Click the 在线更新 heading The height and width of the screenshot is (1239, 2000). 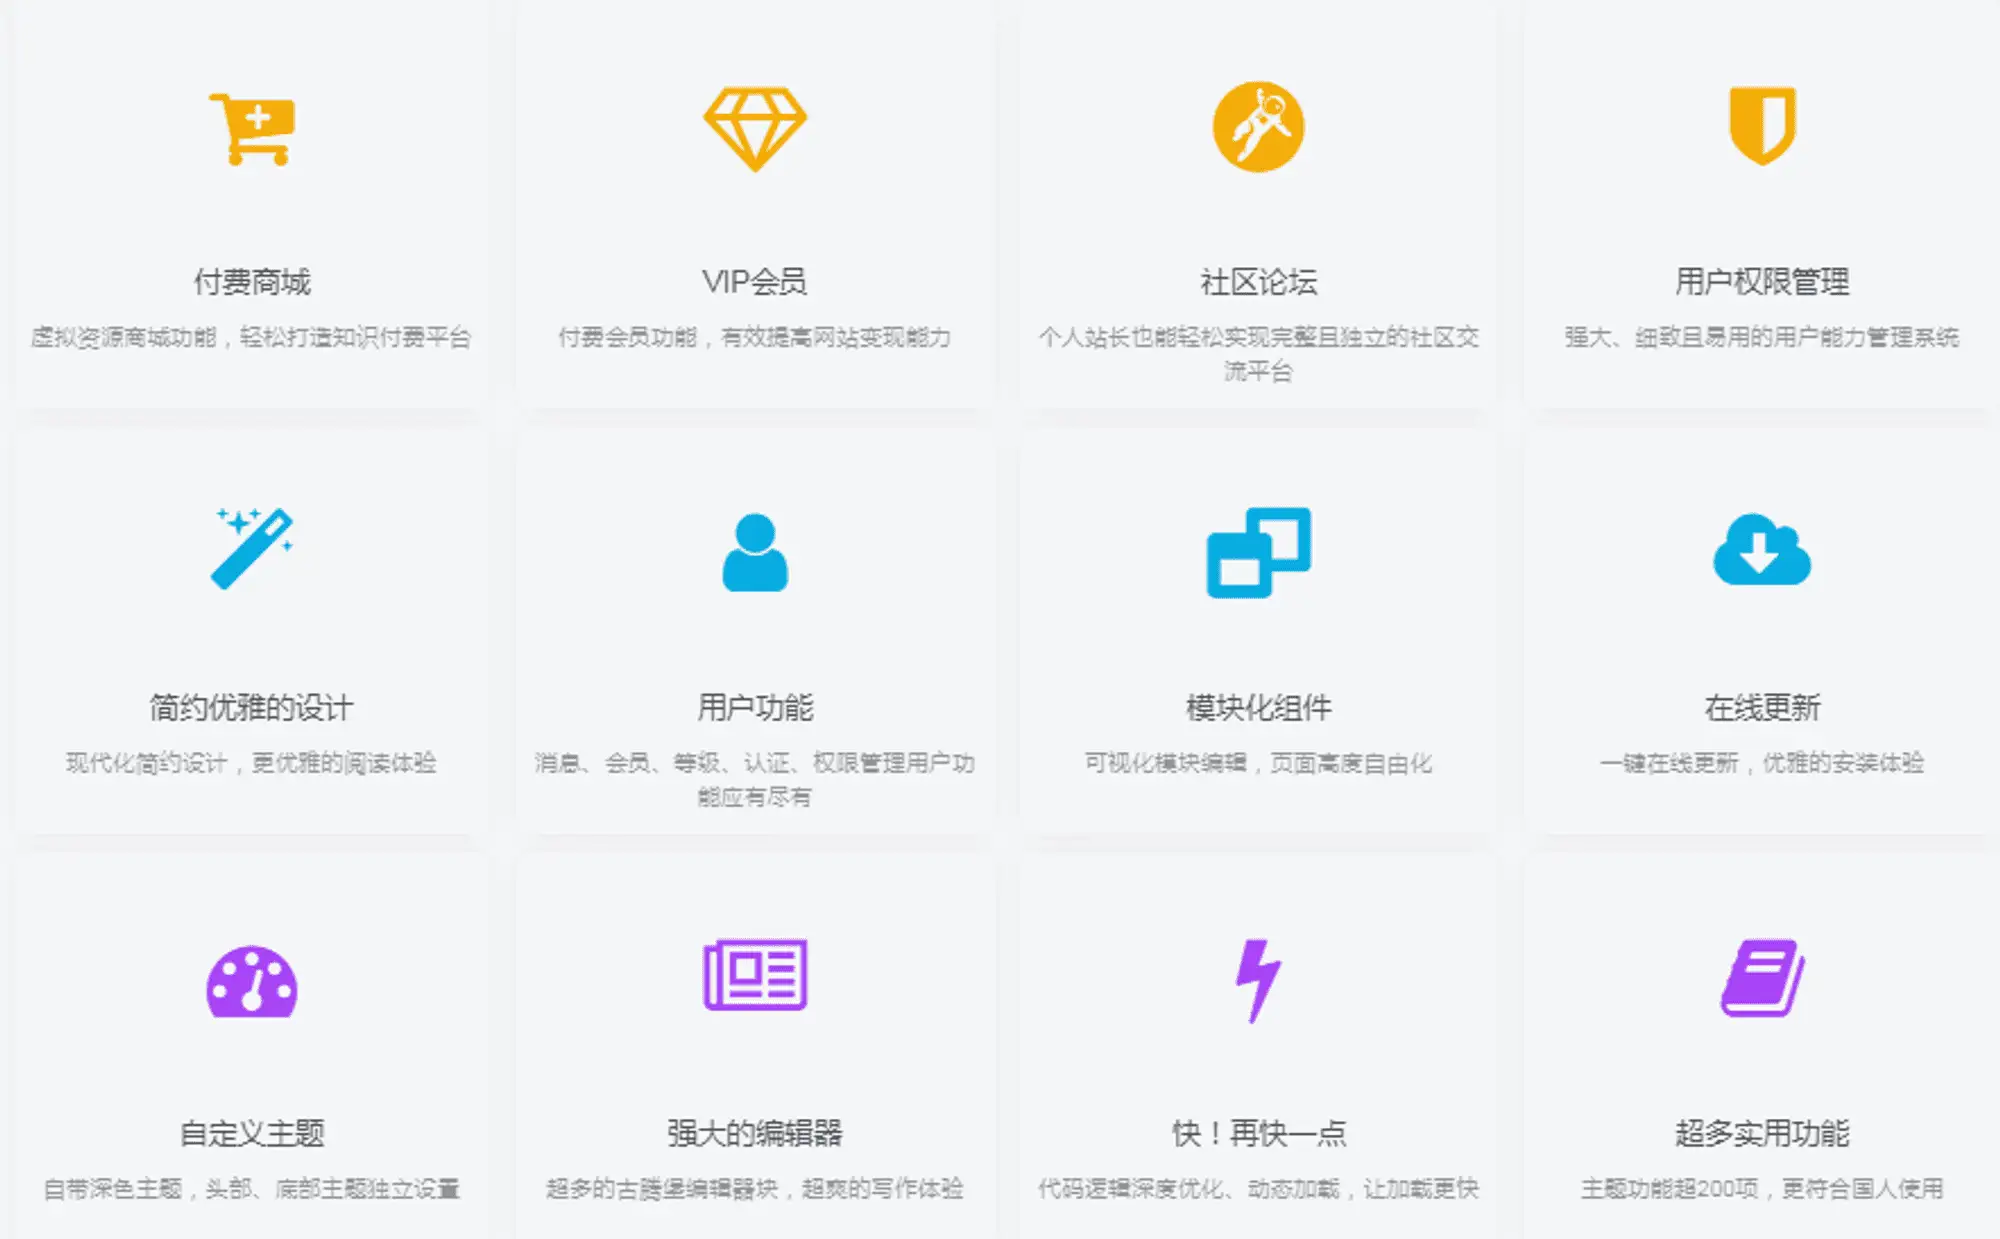tap(1762, 708)
